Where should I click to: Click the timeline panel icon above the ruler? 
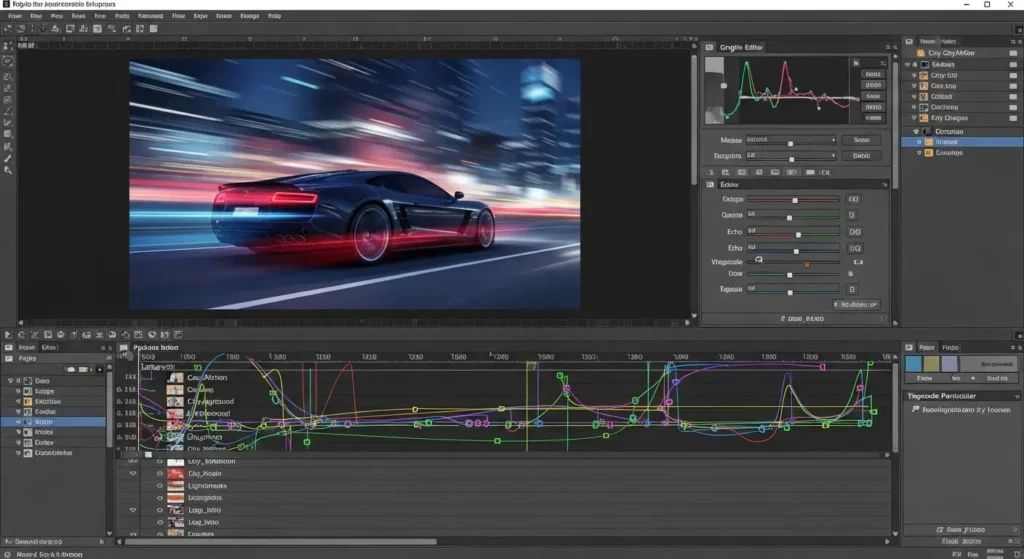coord(124,347)
